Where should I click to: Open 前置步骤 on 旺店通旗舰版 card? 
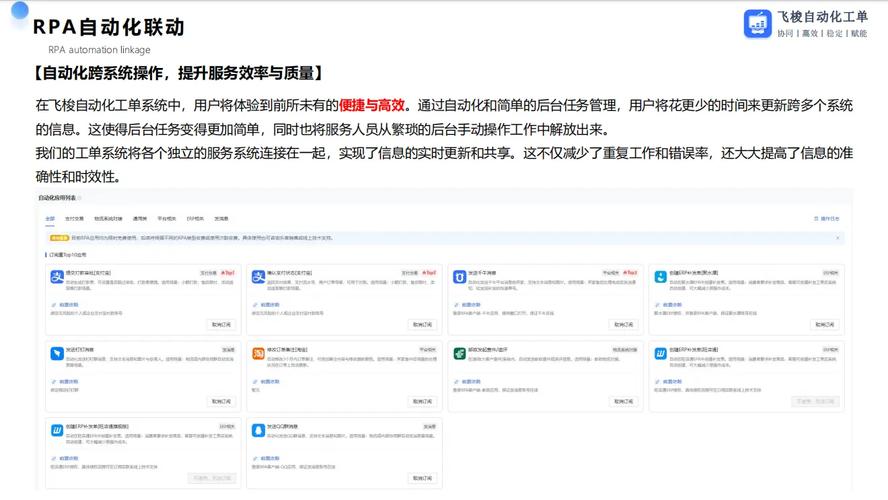pyautogui.click(x=69, y=458)
